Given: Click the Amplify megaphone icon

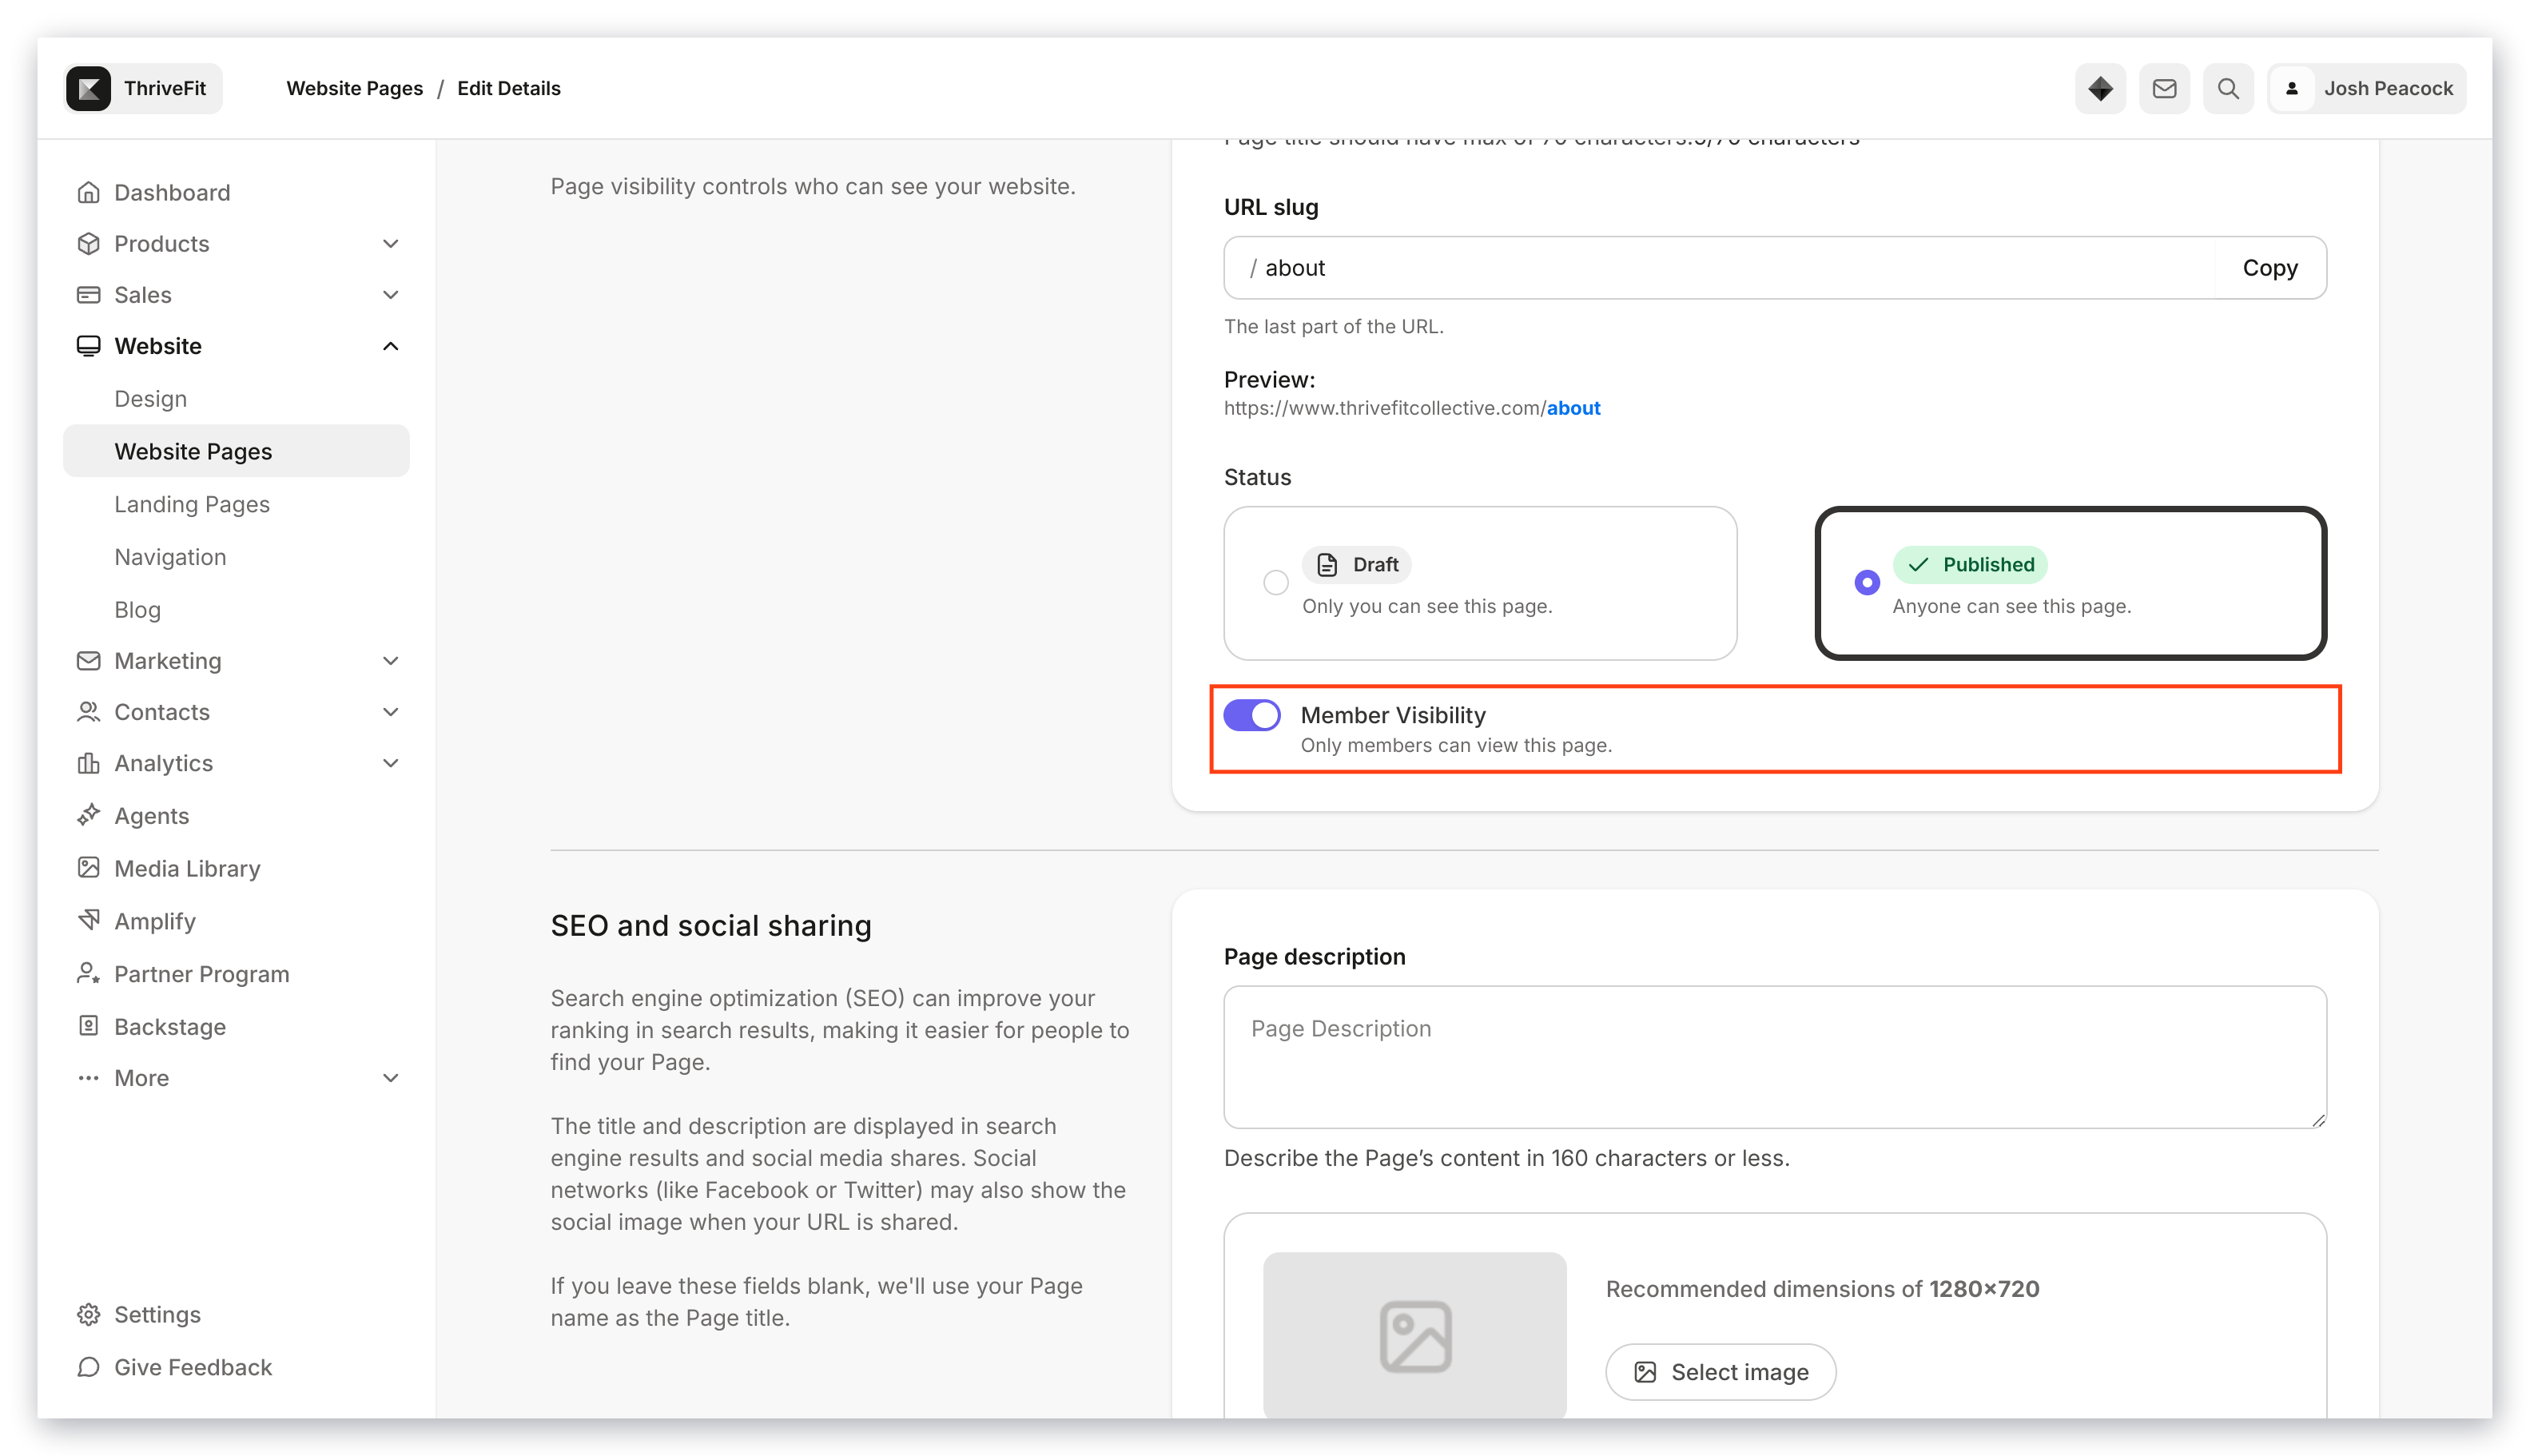Looking at the screenshot, I should [x=89, y=920].
